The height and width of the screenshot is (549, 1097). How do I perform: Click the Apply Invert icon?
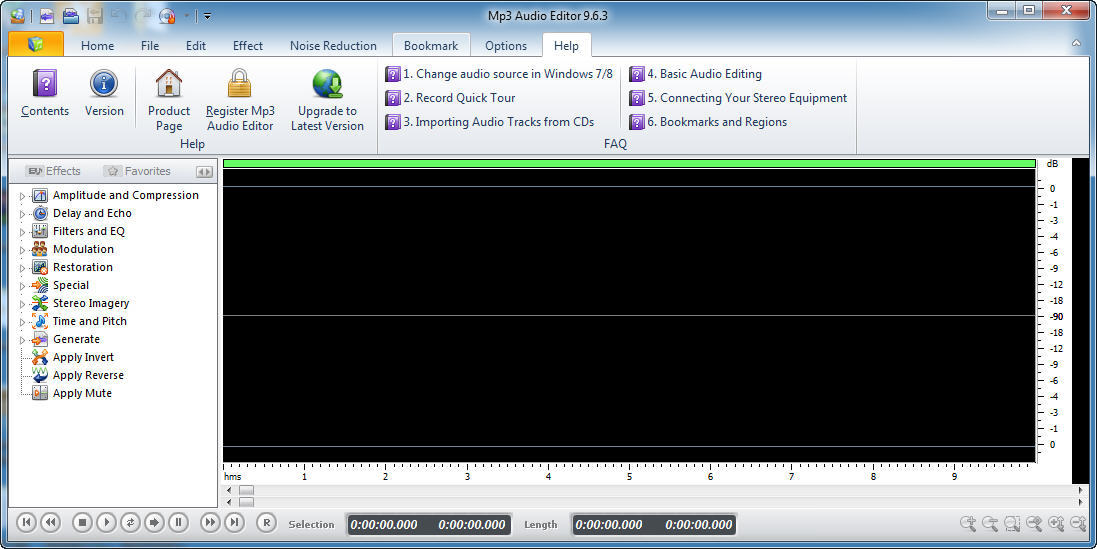(x=40, y=357)
